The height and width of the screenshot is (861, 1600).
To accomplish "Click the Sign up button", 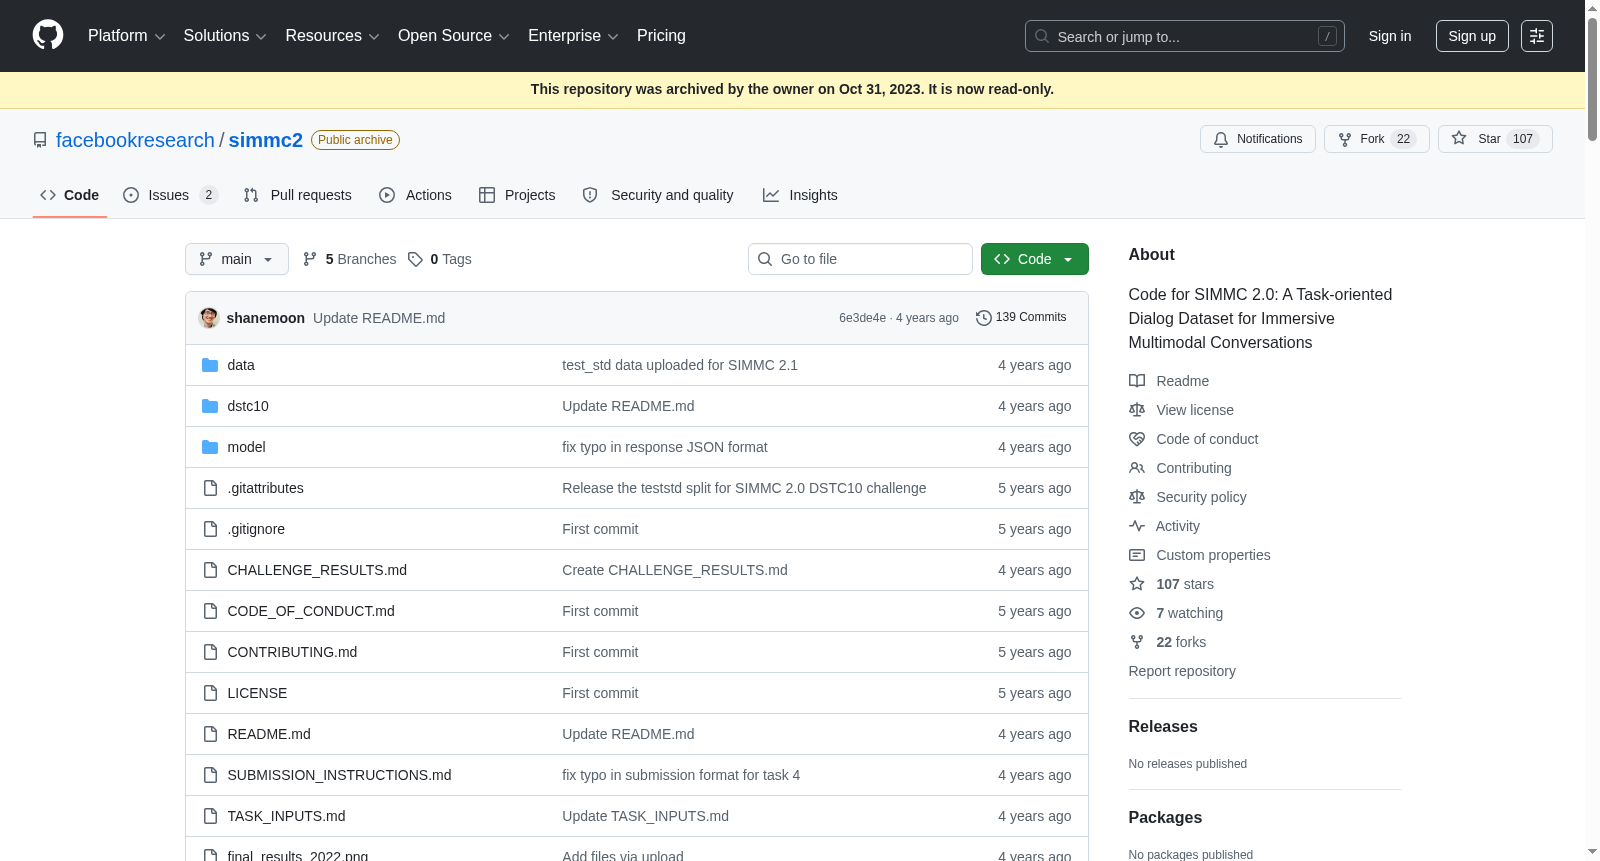I will (1472, 36).
